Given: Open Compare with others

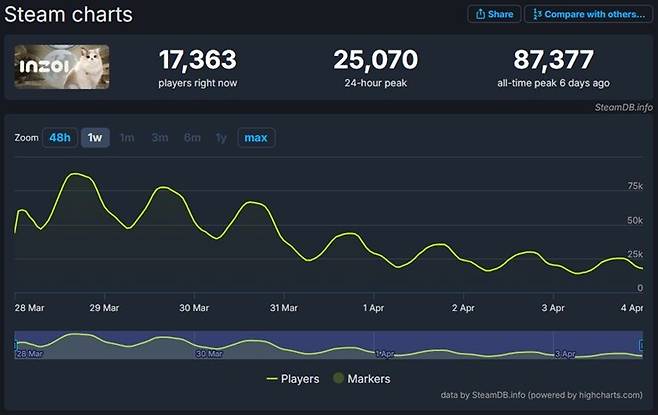Looking at the screenshot, I should 588,14.
